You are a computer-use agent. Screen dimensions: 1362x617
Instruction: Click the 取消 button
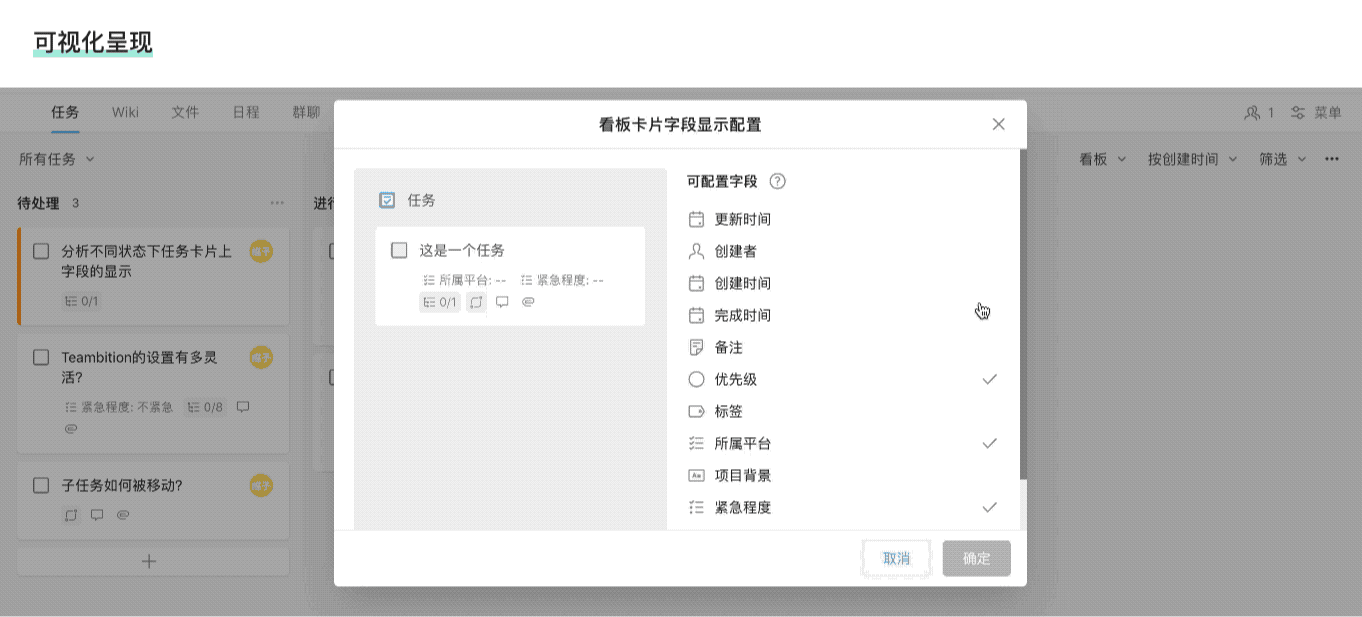(897, 559)
